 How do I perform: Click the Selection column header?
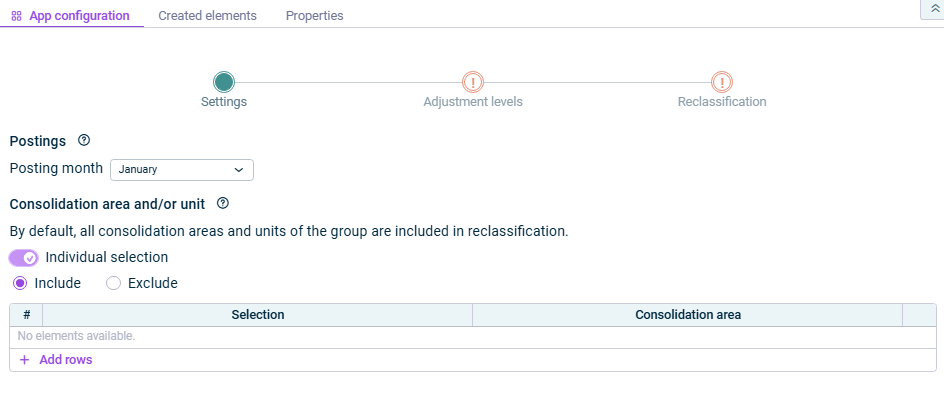pyautogui.click(x=258, y=315)
